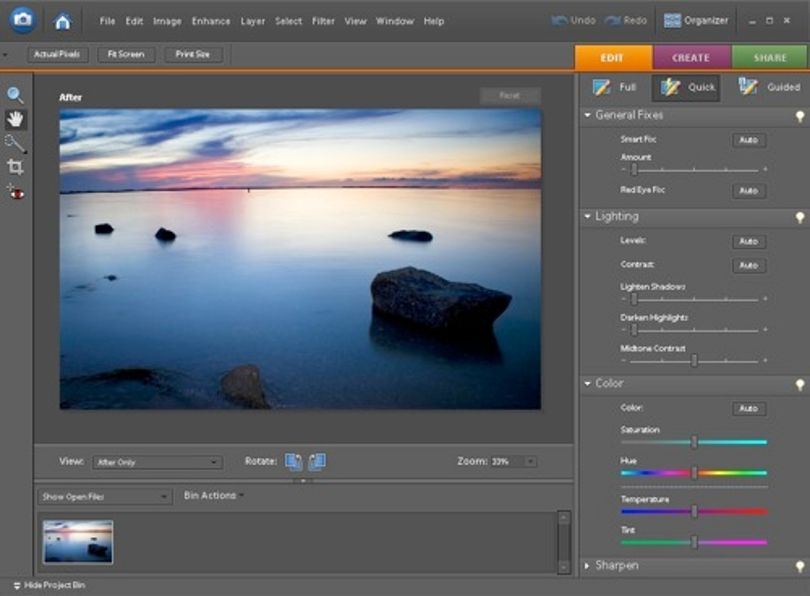Hide the Project Bin
This screenshot has height=596, width=810.
point(49,585)
